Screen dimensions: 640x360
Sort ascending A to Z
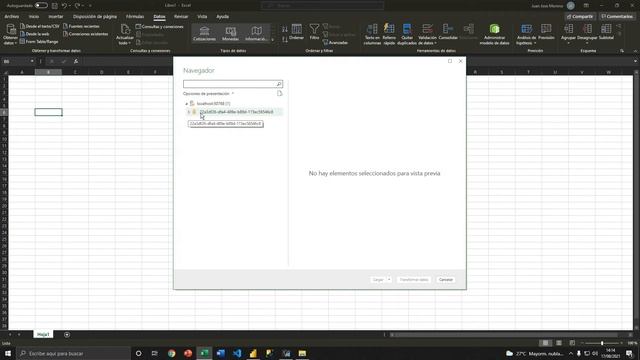[284, 29]
